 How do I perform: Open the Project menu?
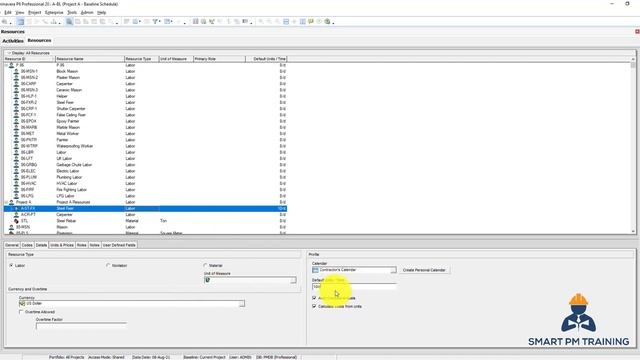[35, 13]
